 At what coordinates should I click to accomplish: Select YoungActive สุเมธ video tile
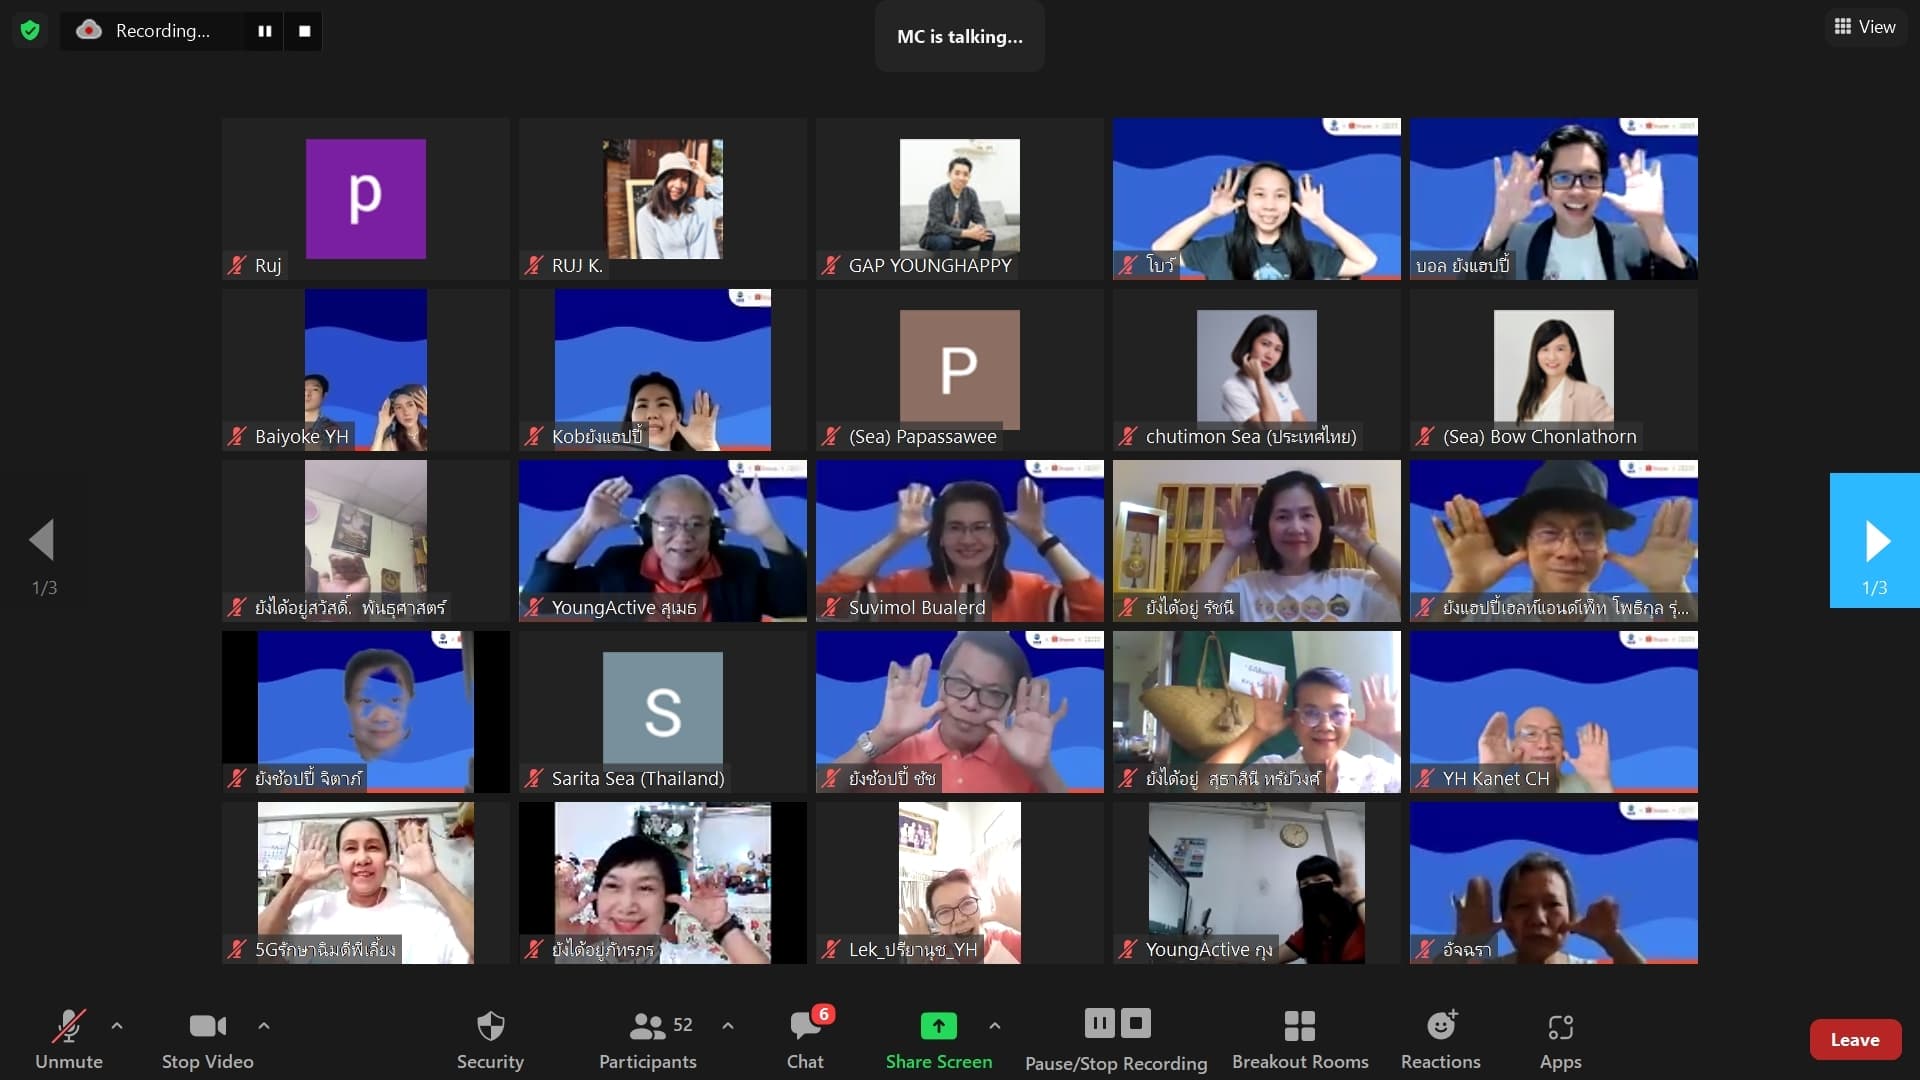(x=663, y=541)
